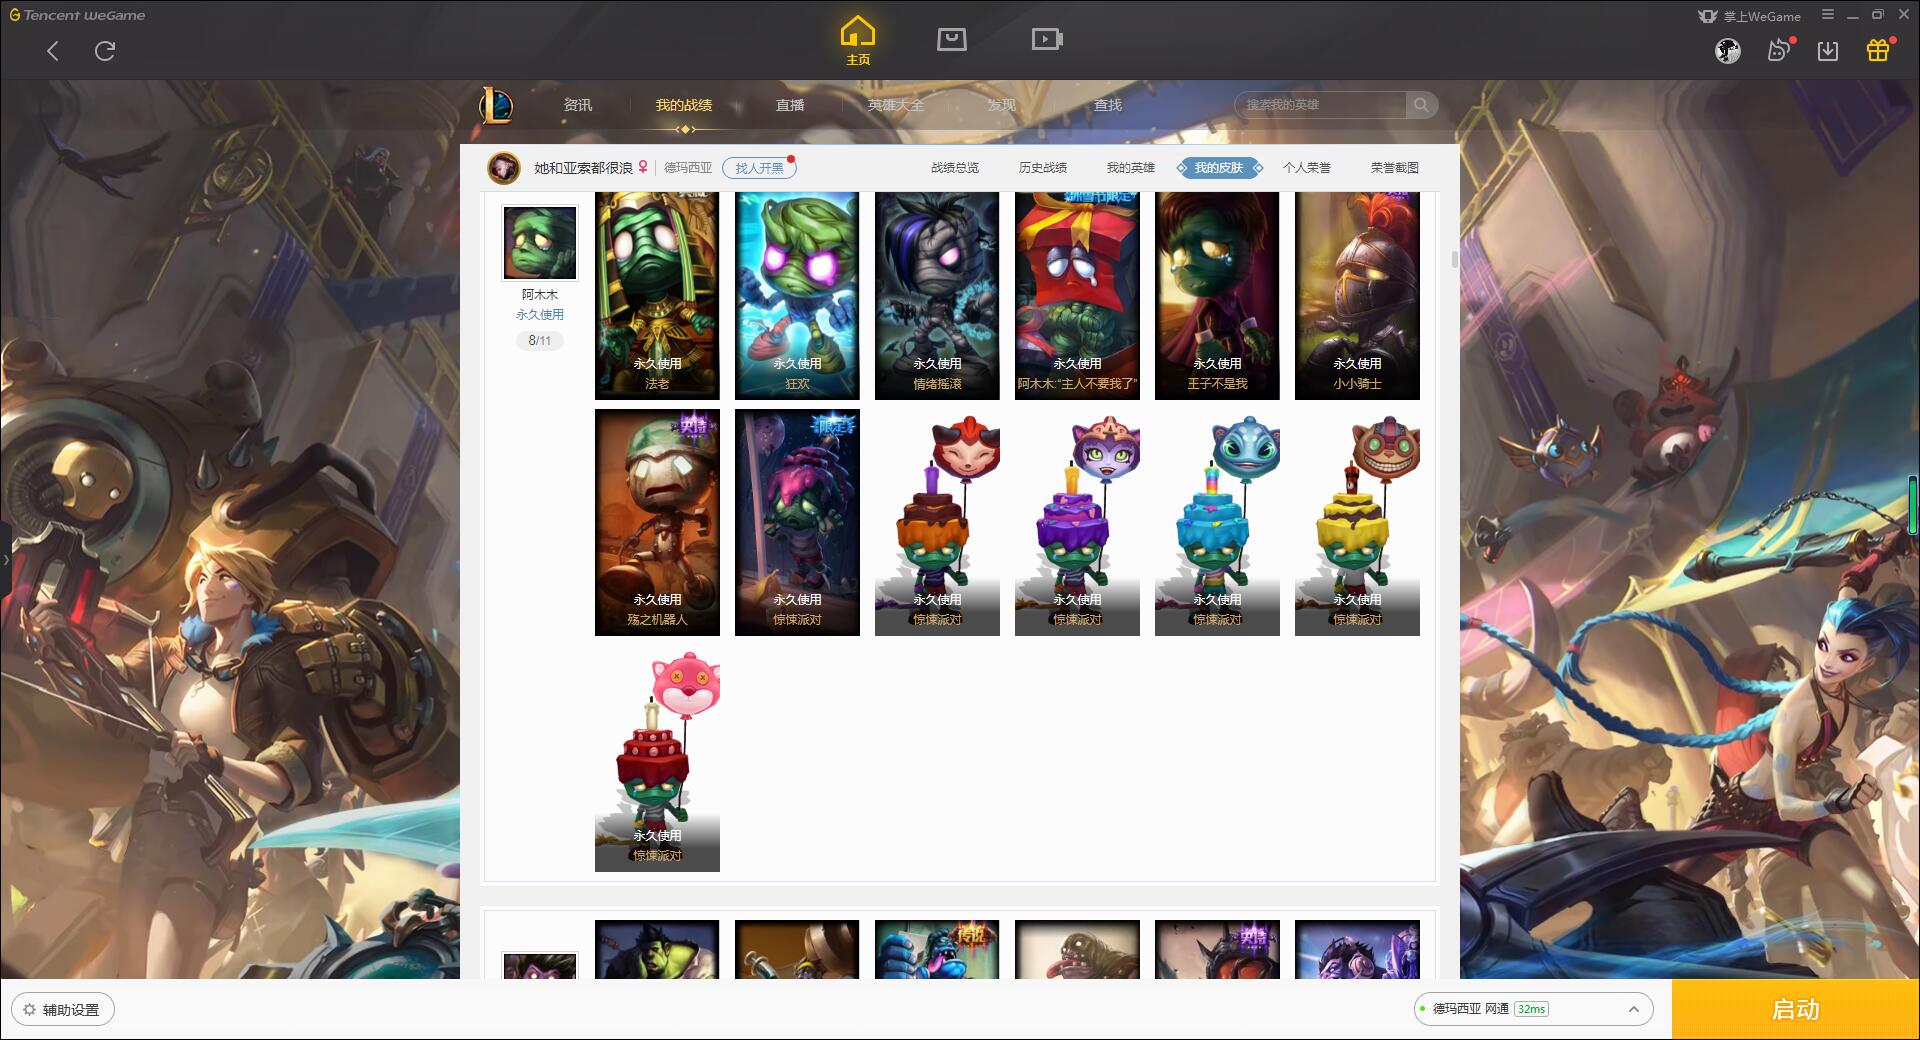The height and width of the screenshot is (1040, 1920).
Task: Select the 我的皮肤 section
Action: coord(1219,168)
